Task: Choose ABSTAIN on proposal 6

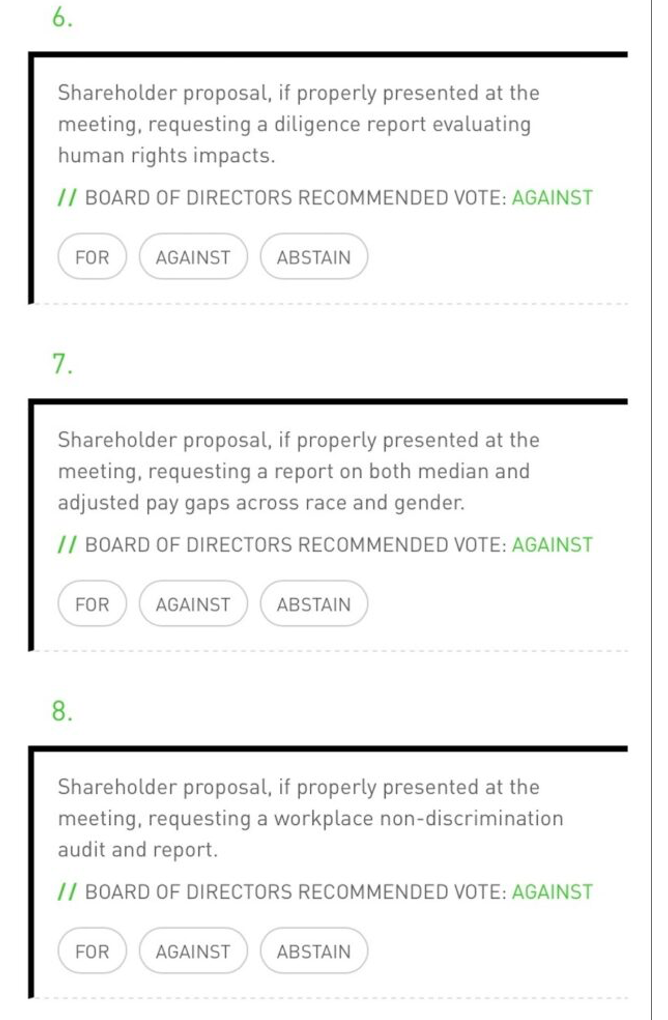Action: (314, 257)
